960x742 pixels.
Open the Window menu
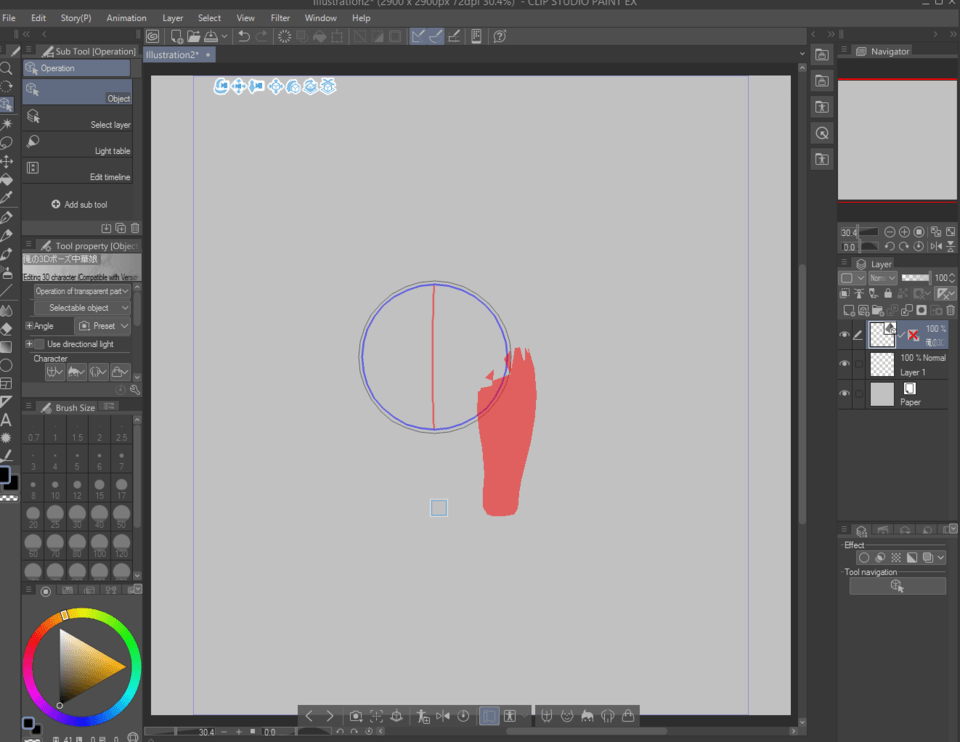click(x=321, y=18)
